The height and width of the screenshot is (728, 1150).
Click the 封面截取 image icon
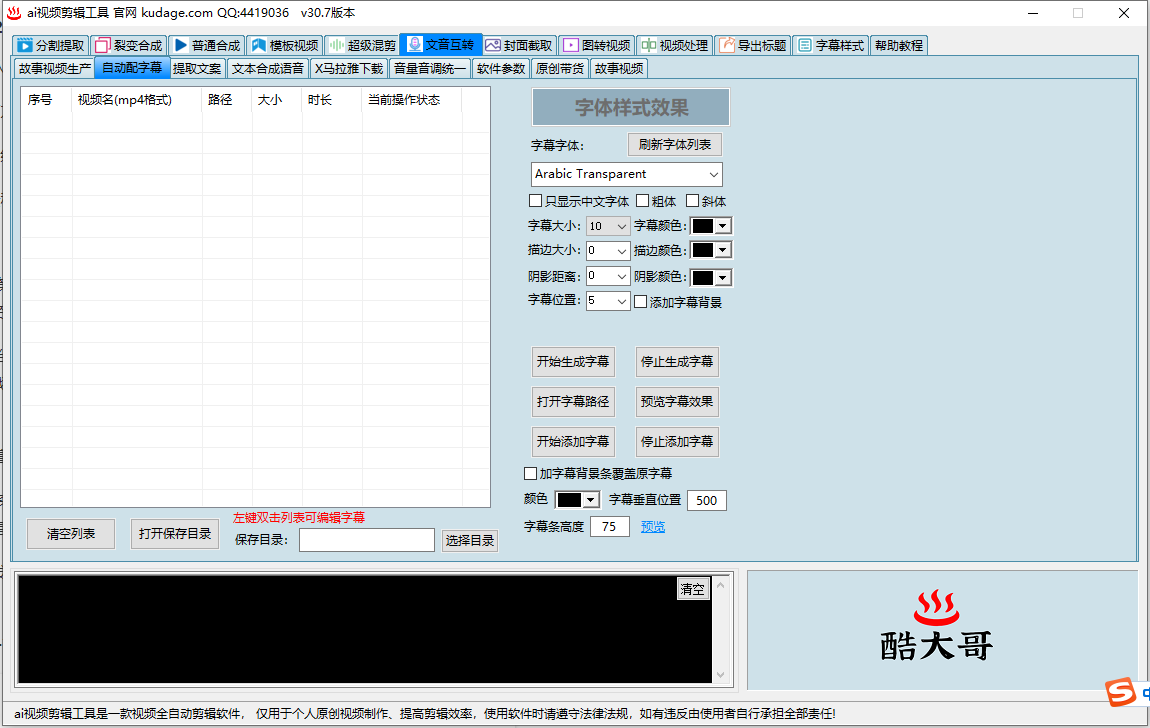point(493,45)
